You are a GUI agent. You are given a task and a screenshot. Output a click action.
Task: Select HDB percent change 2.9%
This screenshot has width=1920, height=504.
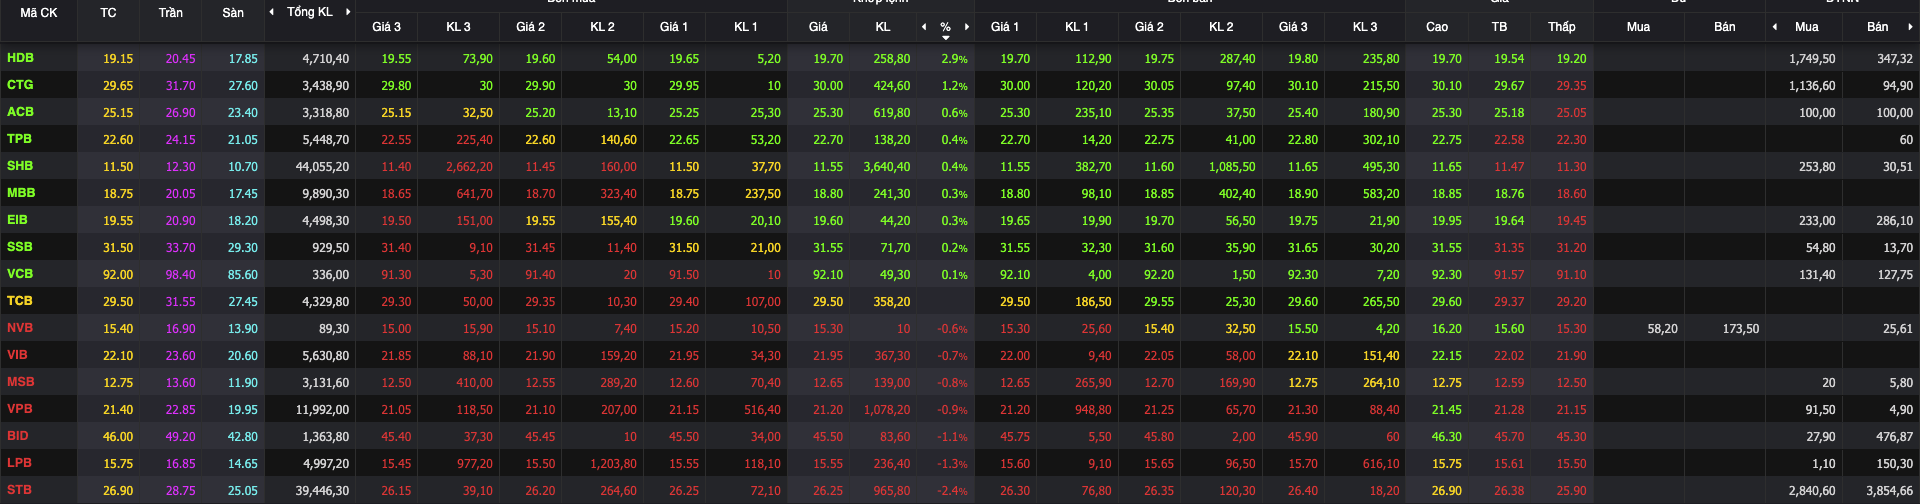(954, 59)
